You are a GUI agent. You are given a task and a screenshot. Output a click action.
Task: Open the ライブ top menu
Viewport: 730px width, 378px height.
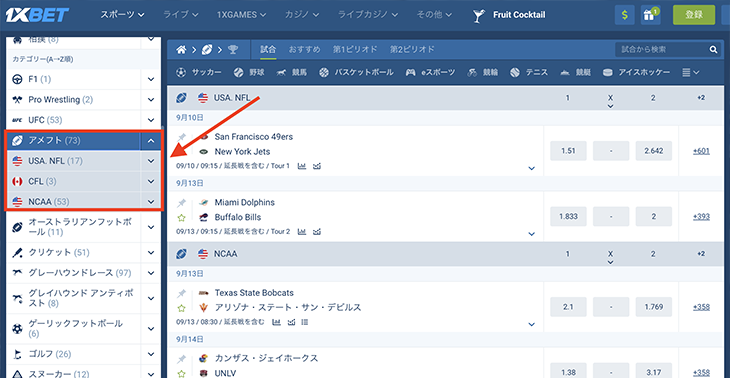(x=182, y=14)
